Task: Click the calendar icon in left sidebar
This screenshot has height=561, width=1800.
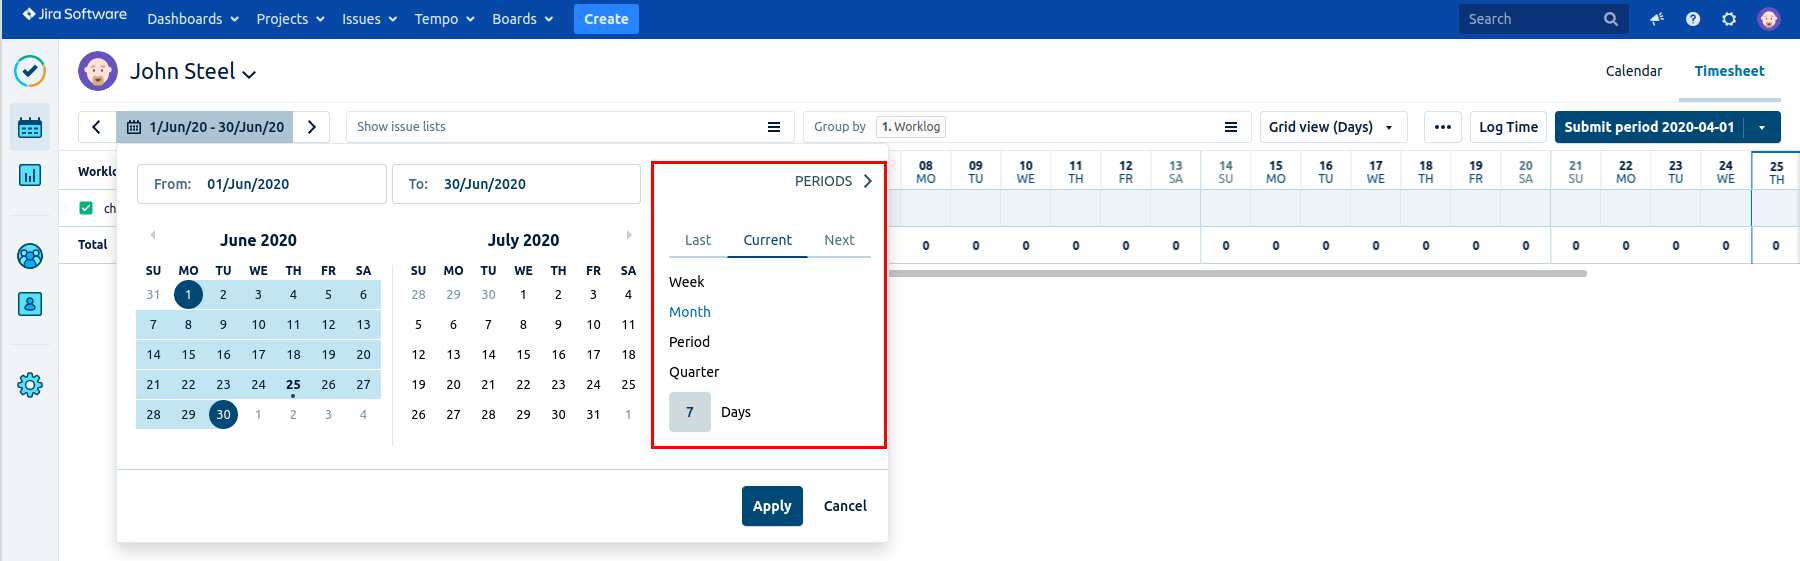Action: point(30,127)
